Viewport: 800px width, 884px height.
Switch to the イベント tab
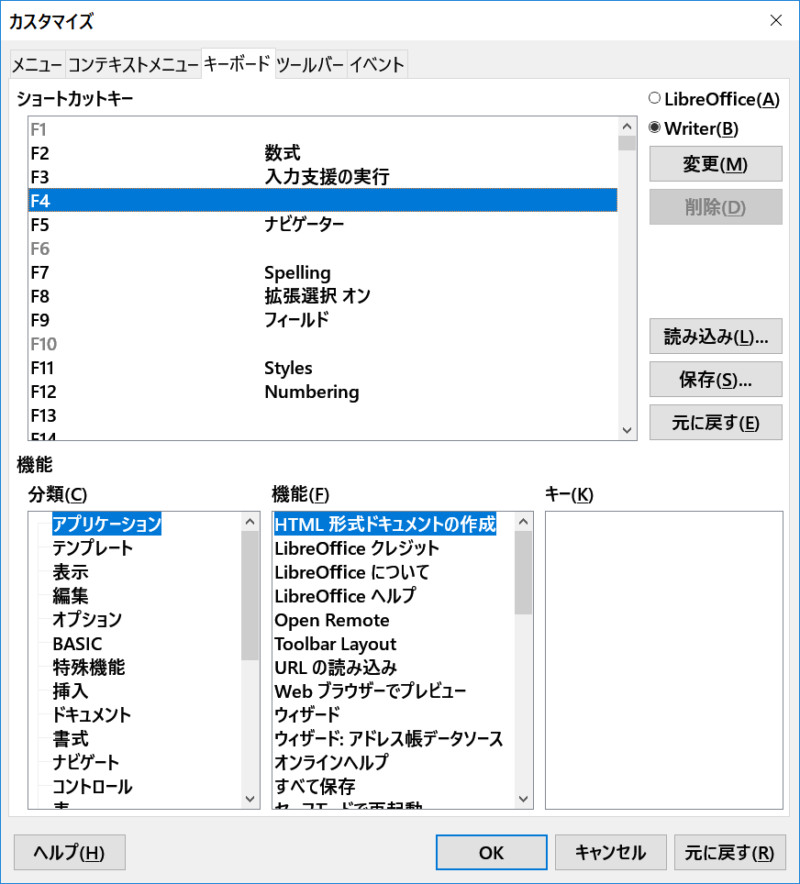tap(377, 65)
